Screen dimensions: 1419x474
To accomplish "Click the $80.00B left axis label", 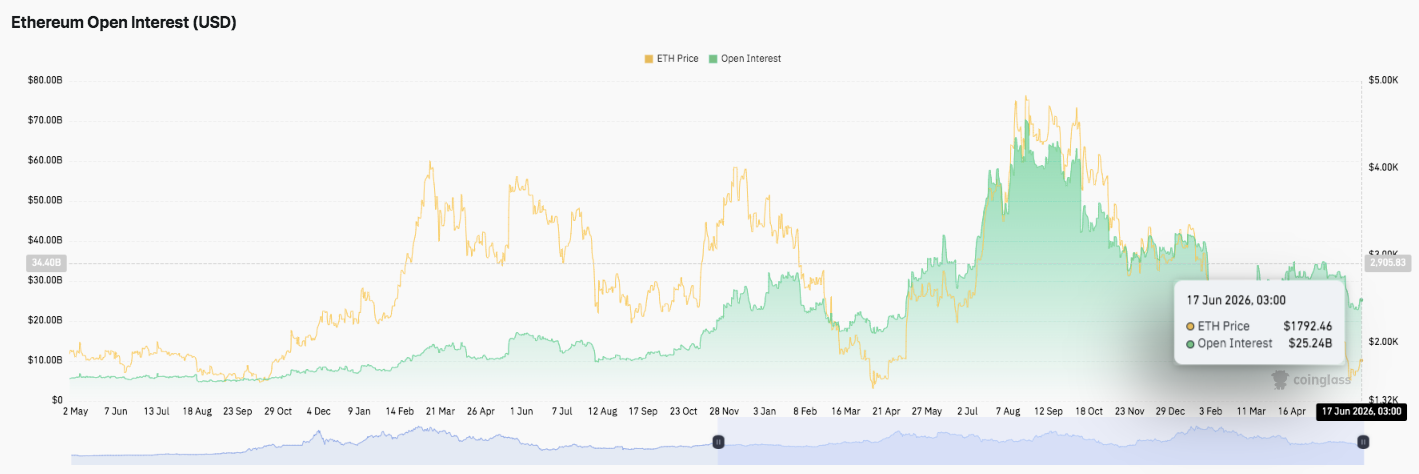I will click(x=45, y=80).
